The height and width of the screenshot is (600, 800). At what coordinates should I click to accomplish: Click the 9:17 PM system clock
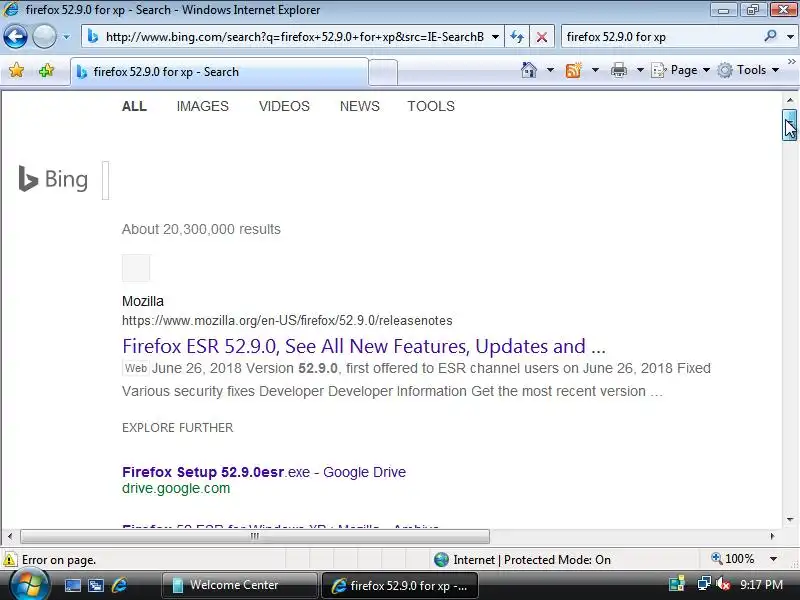pos(761,585)
